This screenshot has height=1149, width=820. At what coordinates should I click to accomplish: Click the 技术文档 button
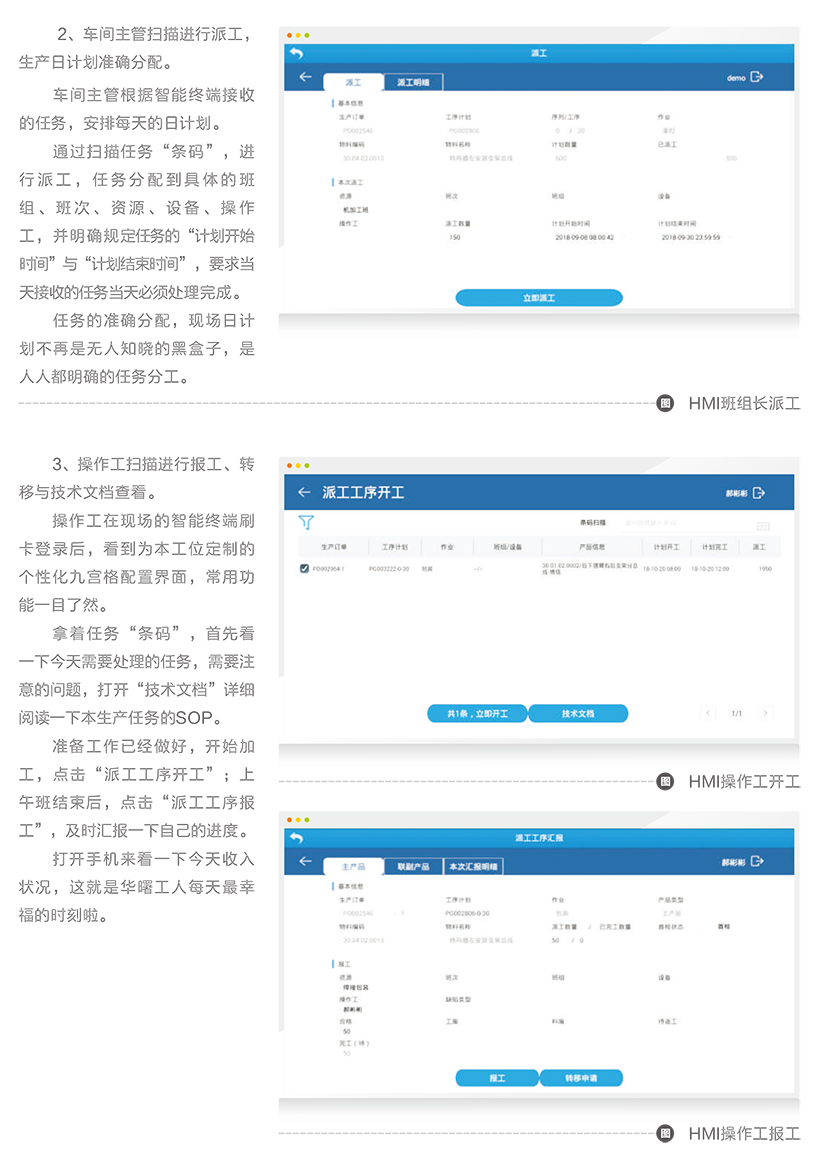tap(578, 714)
